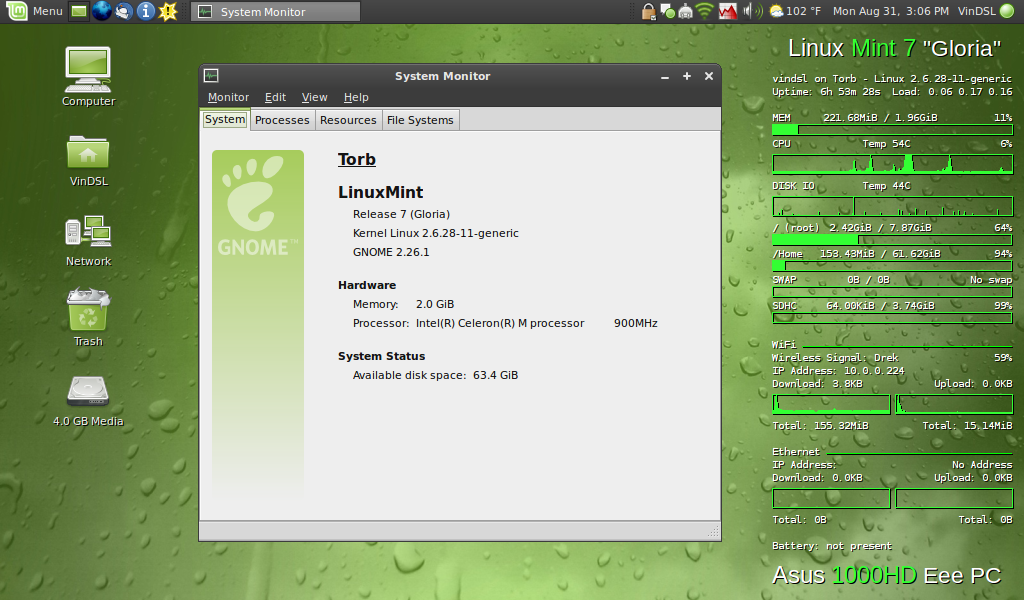The image size is (1024, 600).
Task: Click the Wireless Signal: Drek line
Action: pos(835,358)
